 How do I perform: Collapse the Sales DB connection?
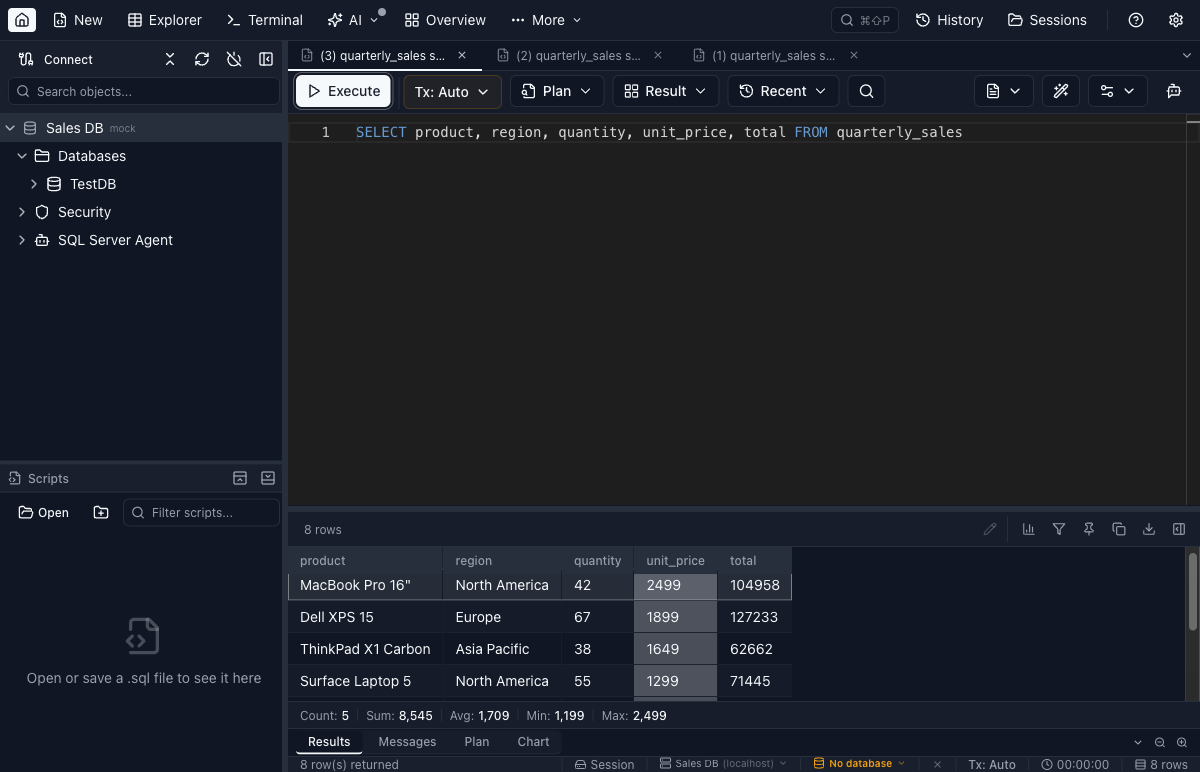pos(11,128)
